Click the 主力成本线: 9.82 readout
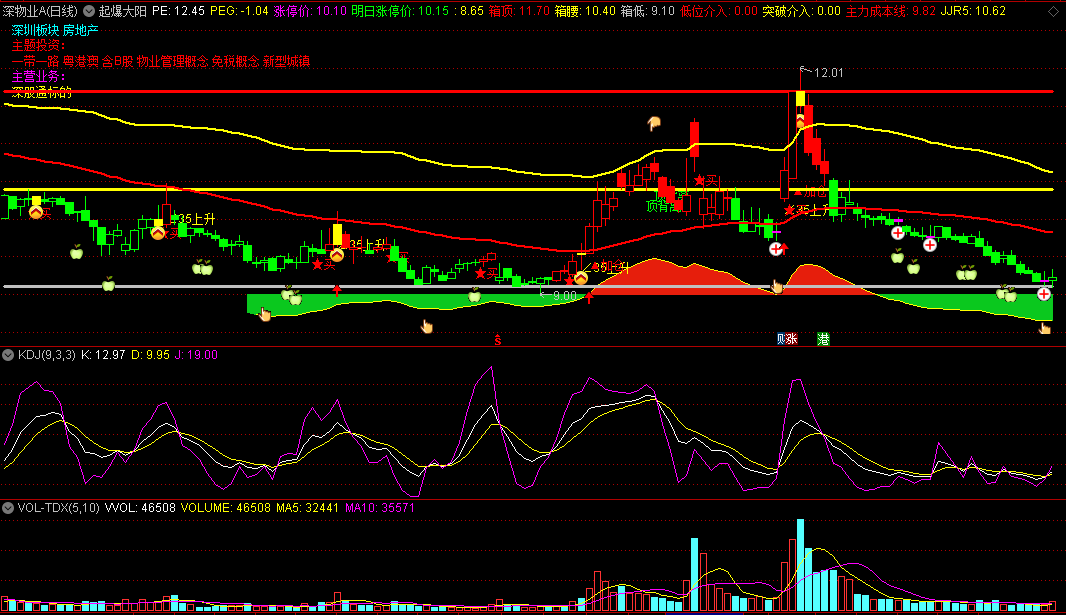This screenshot has height=615, width=1066. [x=891, y=11]
